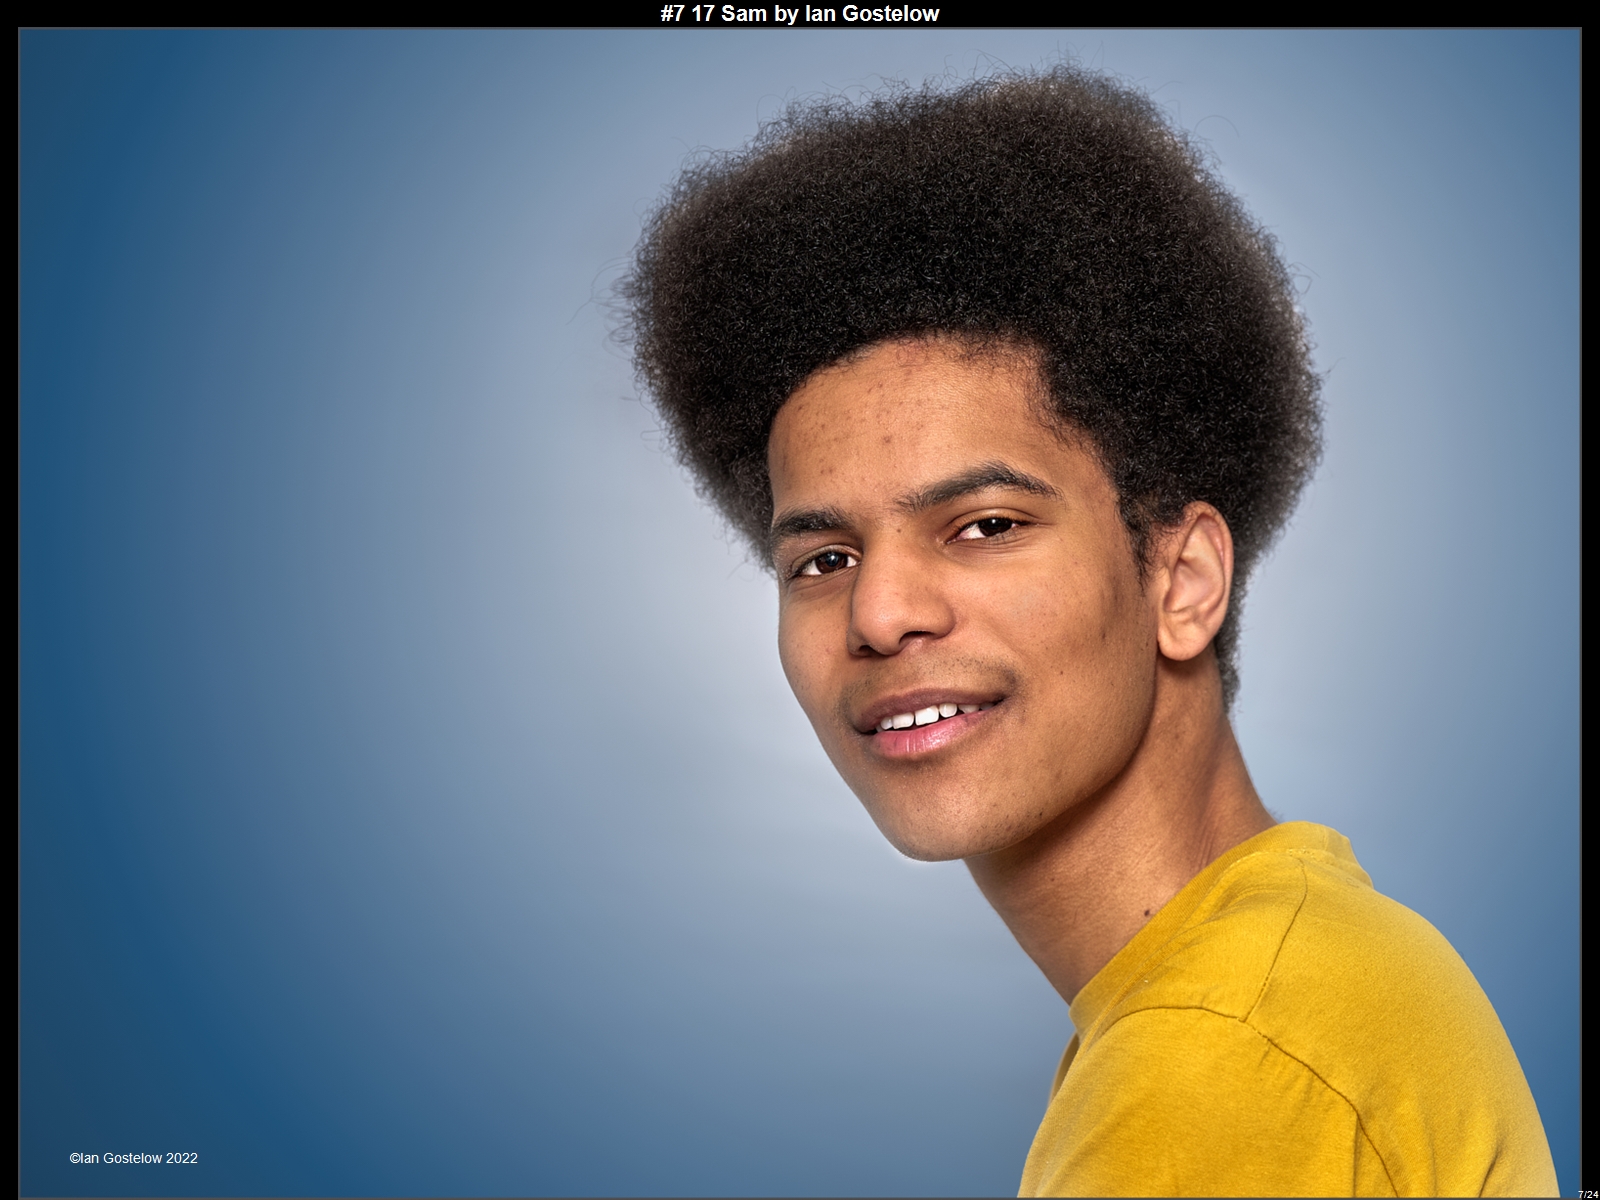Image resolution: width=1600 pixels, height=1200 pixels.
Task: Click the black border right of the photo
Action: click(x=1591, y=600)
